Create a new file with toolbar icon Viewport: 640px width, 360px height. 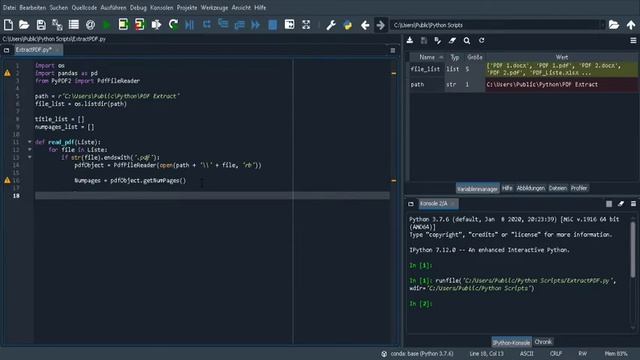click(8, 25)
